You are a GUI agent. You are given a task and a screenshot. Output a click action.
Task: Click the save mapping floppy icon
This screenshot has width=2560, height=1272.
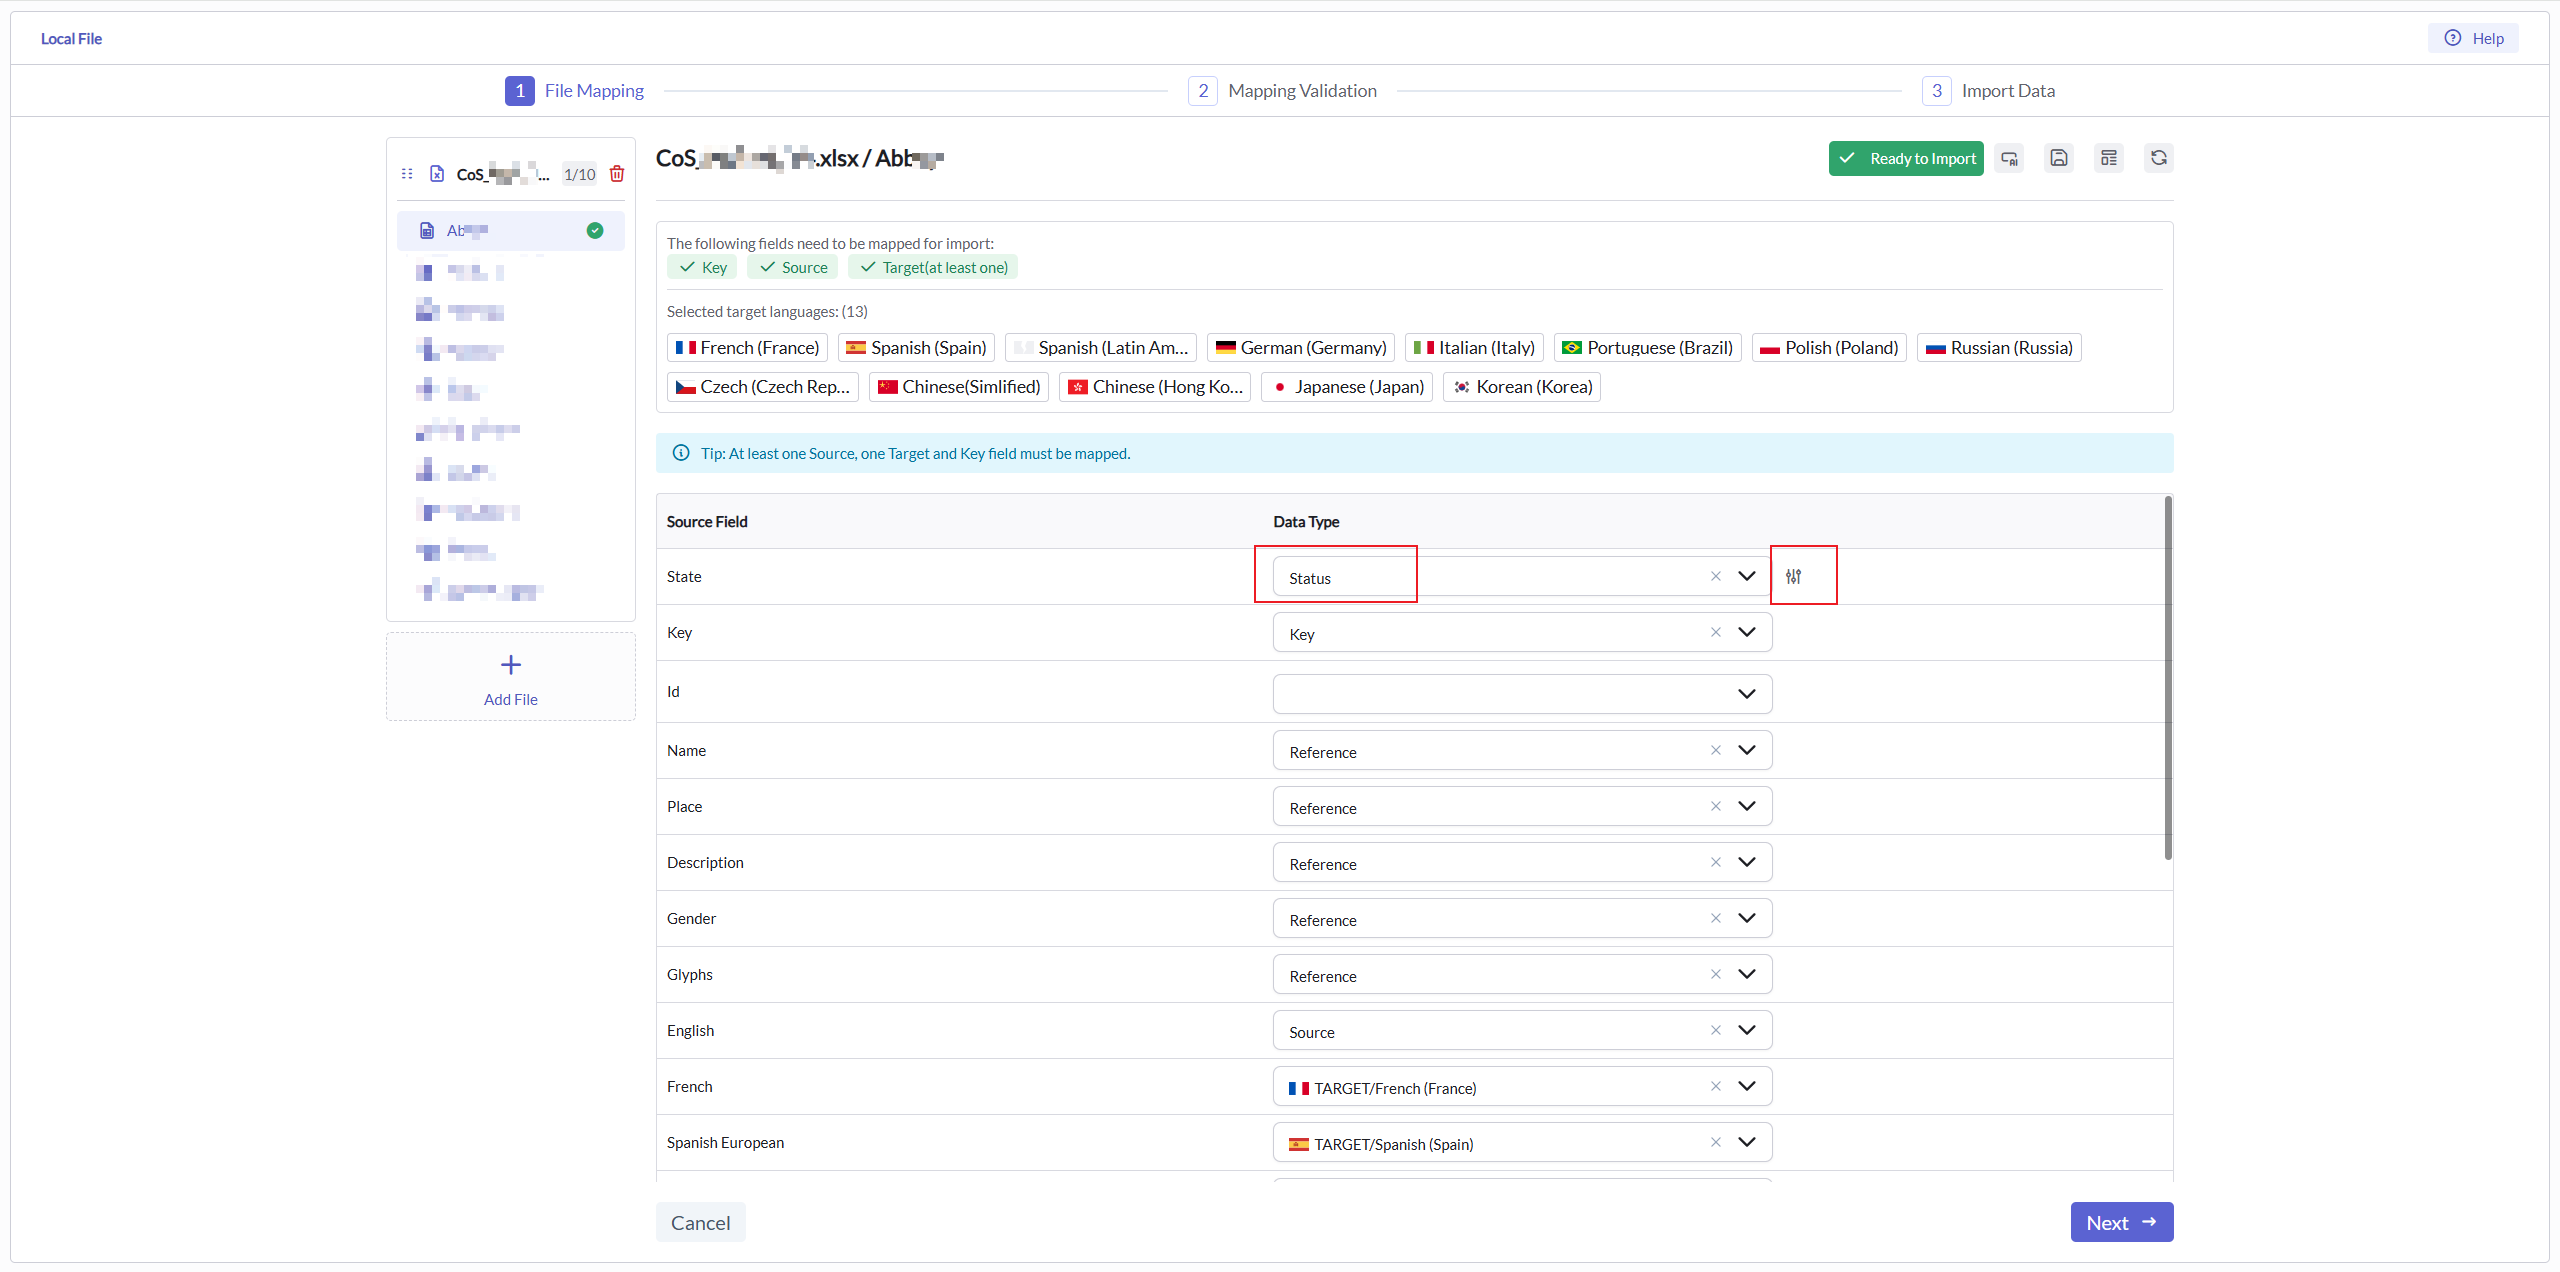[2059, 158]
